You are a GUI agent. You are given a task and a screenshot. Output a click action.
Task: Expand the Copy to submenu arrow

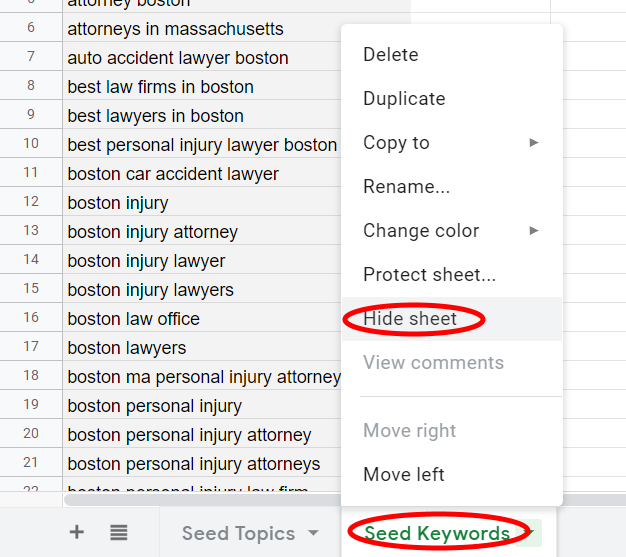[534, 143]
